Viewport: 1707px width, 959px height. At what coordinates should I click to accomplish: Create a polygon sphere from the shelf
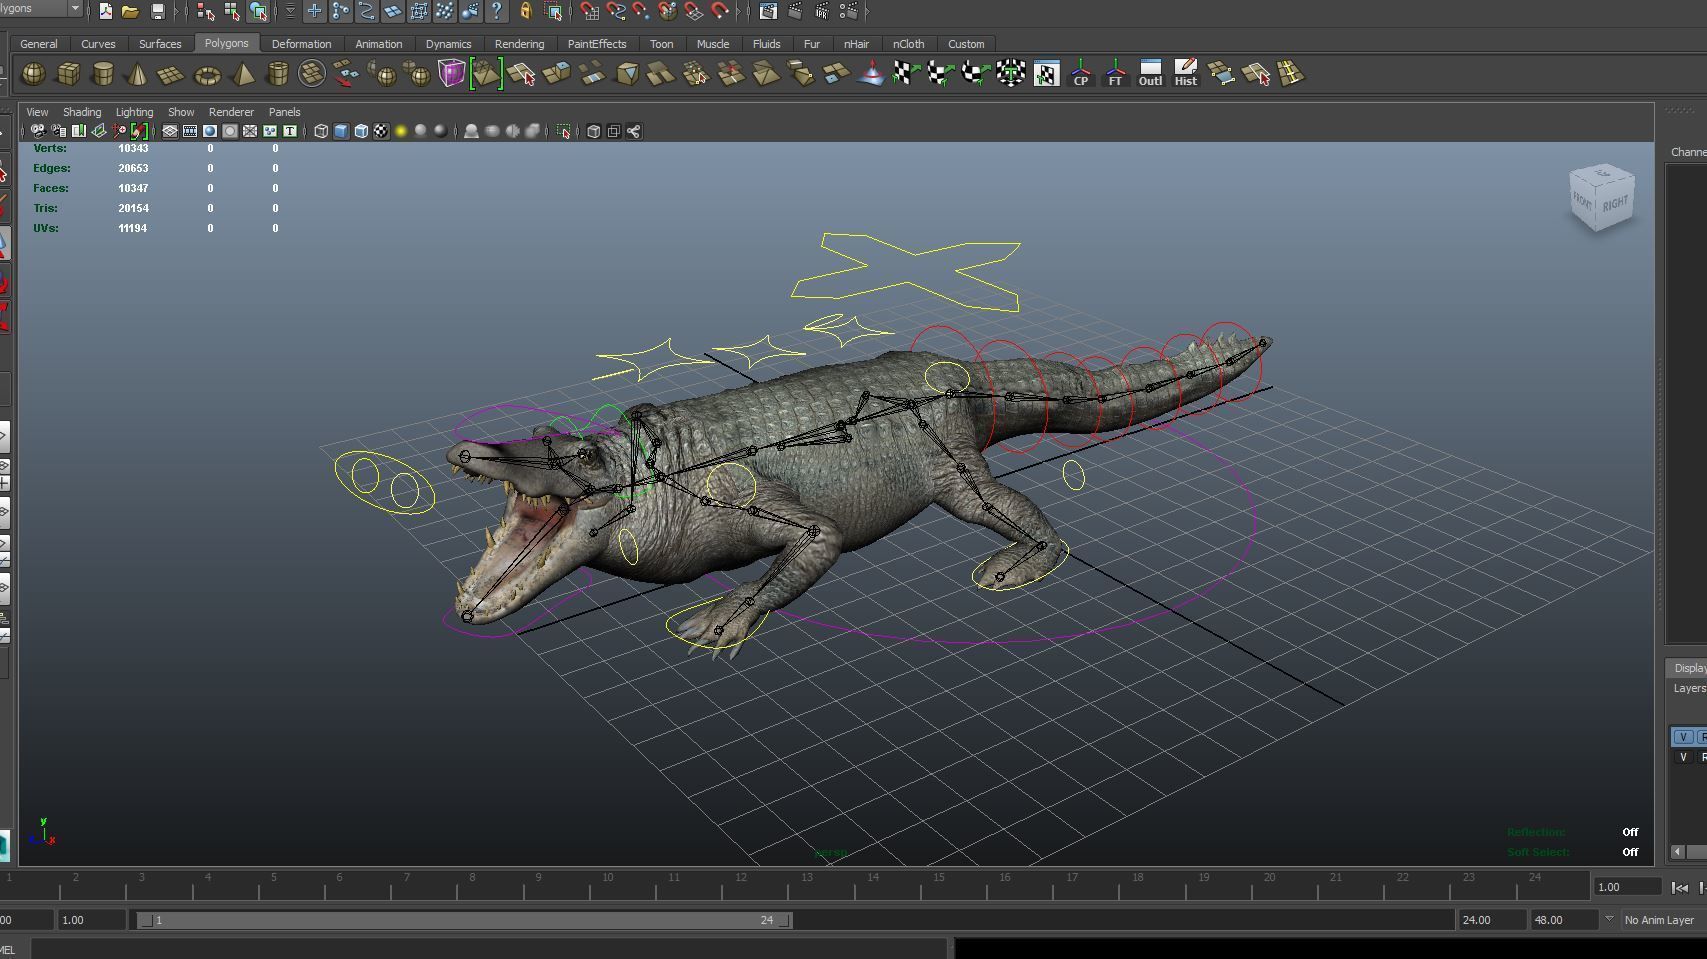pos(33,74)
